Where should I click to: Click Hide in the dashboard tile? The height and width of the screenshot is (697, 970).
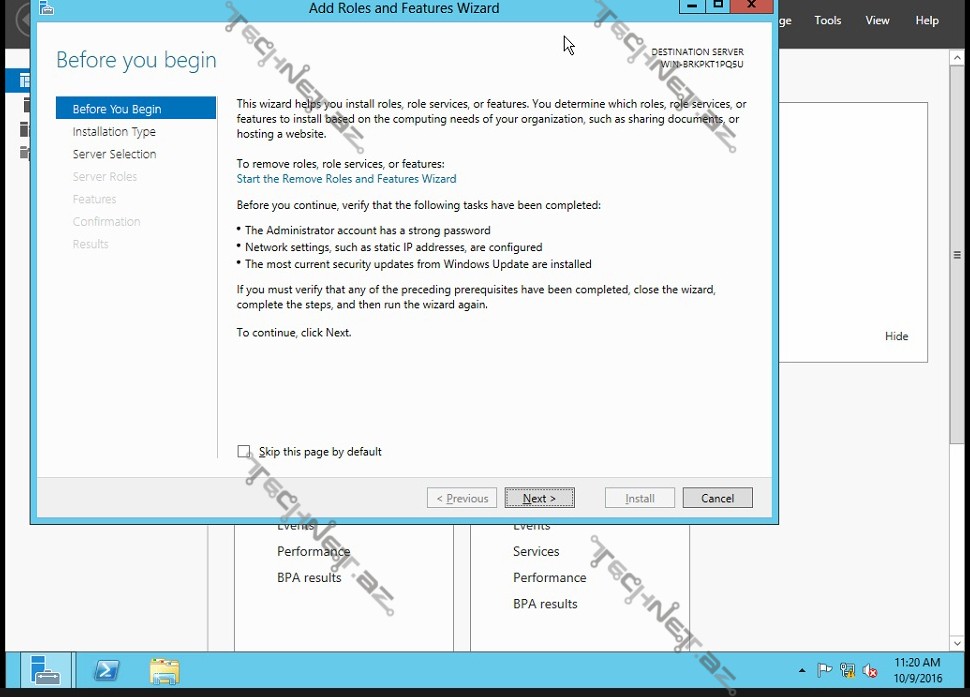pyautogui.click(x=896, y=337)
